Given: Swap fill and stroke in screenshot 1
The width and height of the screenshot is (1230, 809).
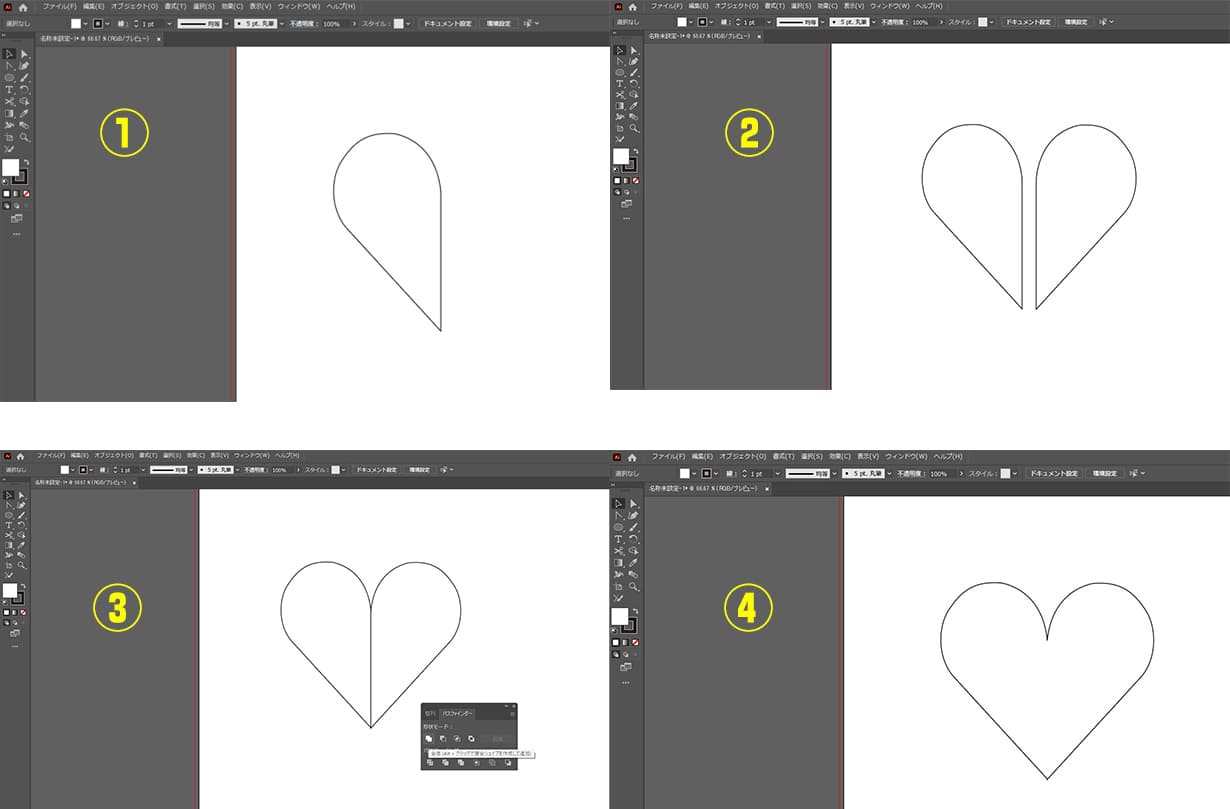Looking at the screenshot, I should 26,162.
